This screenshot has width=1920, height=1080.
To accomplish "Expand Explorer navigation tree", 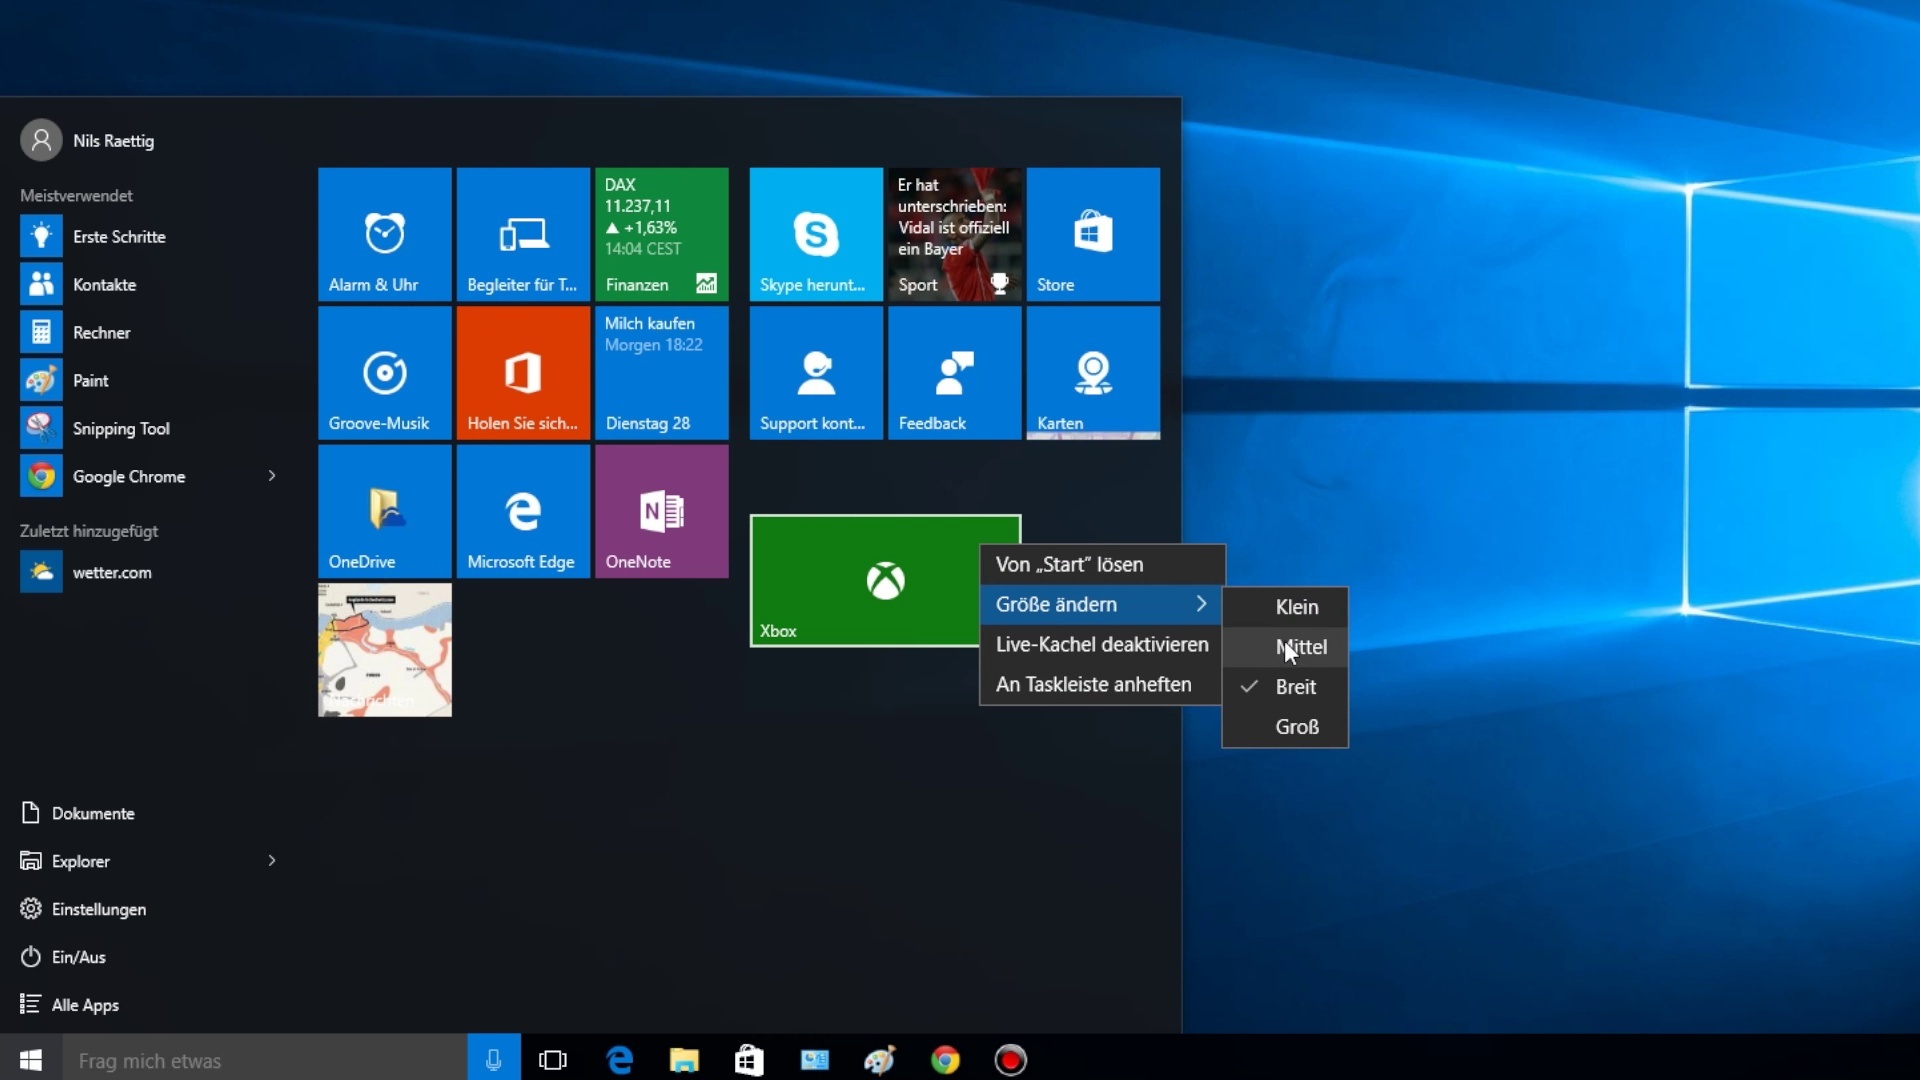I will pos(272,860).
